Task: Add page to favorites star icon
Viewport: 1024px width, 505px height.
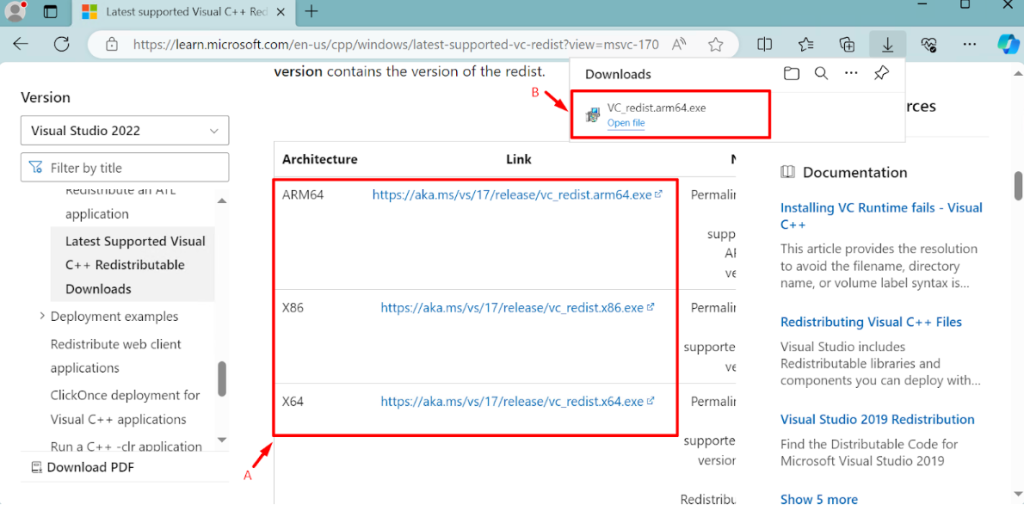Action: pos(716,44)
